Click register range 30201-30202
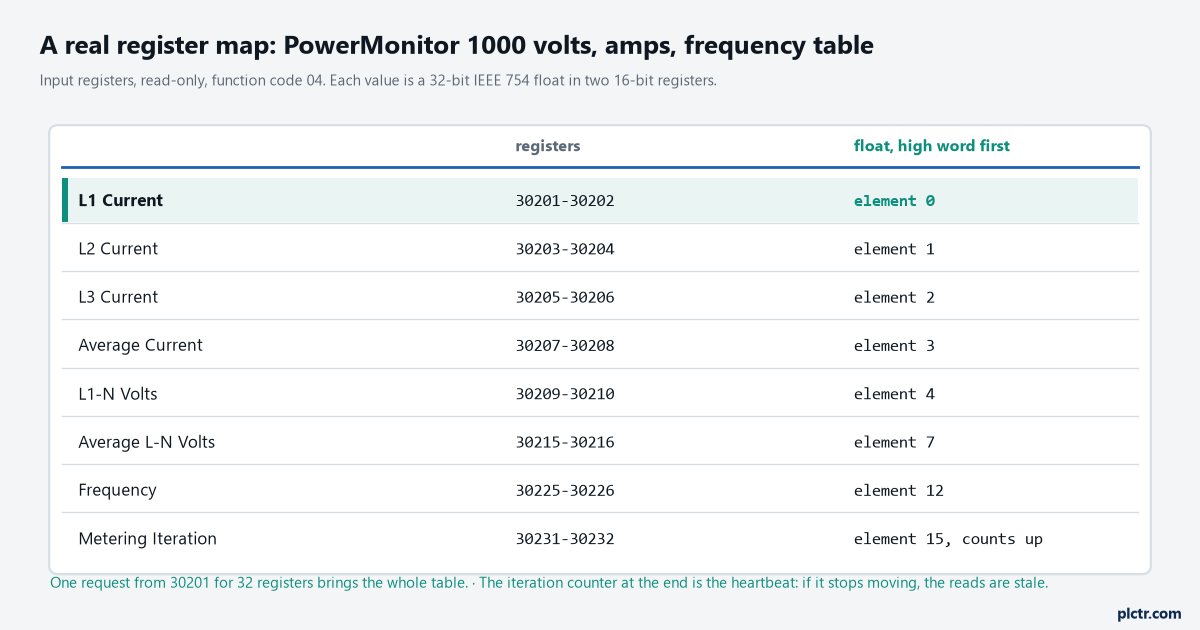The image size is (1200, 630). 565,201
